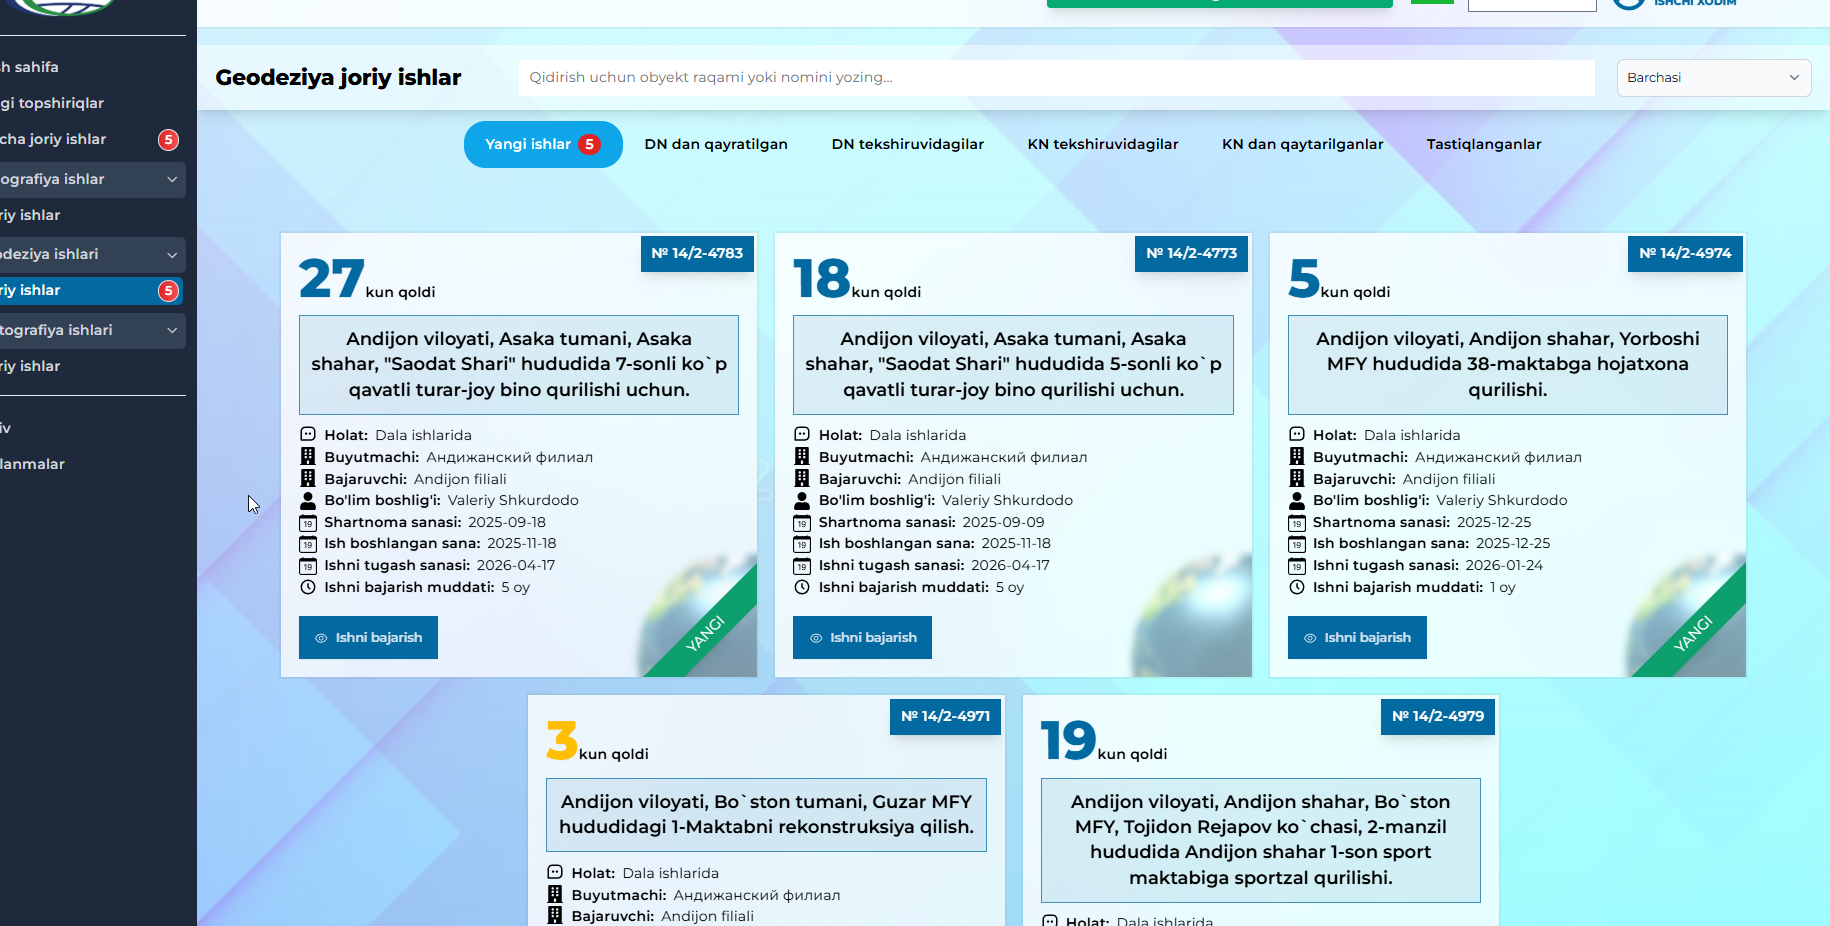Open the DN tekshiruvidagilar tab

(x=908, y=144)
